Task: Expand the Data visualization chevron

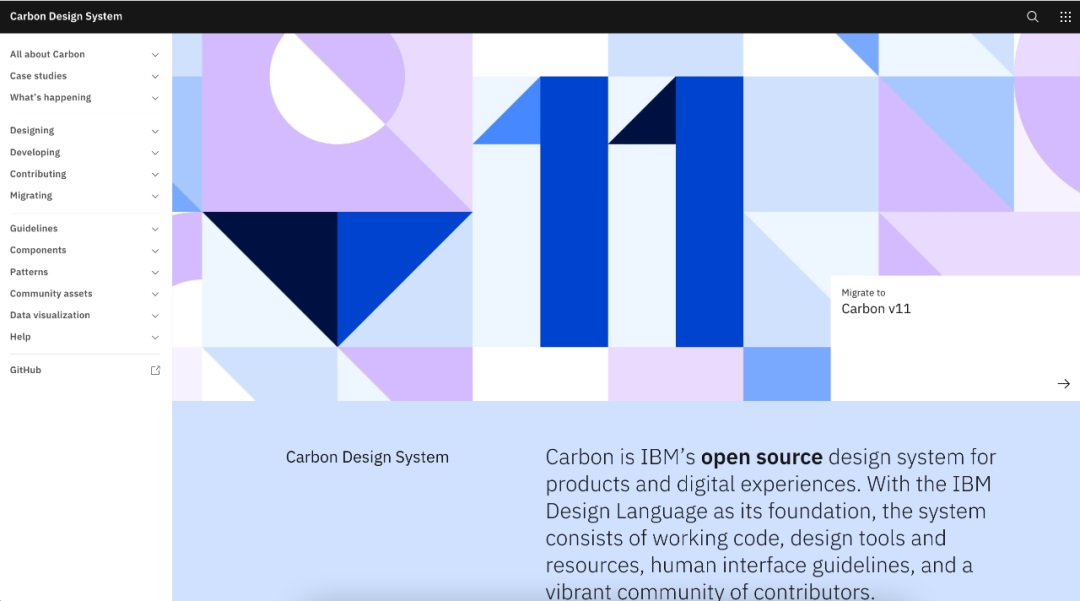Action: (155, 315)
